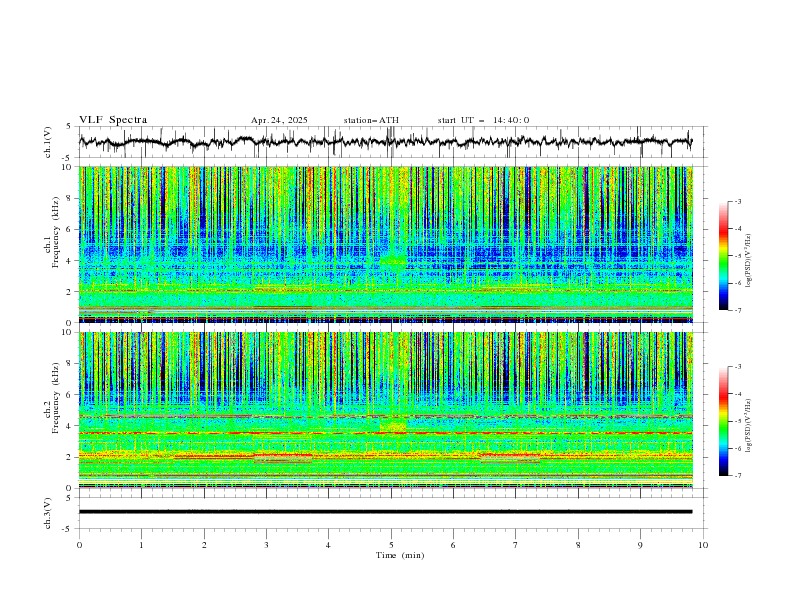Click the ch.1 colorbar log(PSD) label
The width and height of the screenshot is (792, 612).
point(748,261)
